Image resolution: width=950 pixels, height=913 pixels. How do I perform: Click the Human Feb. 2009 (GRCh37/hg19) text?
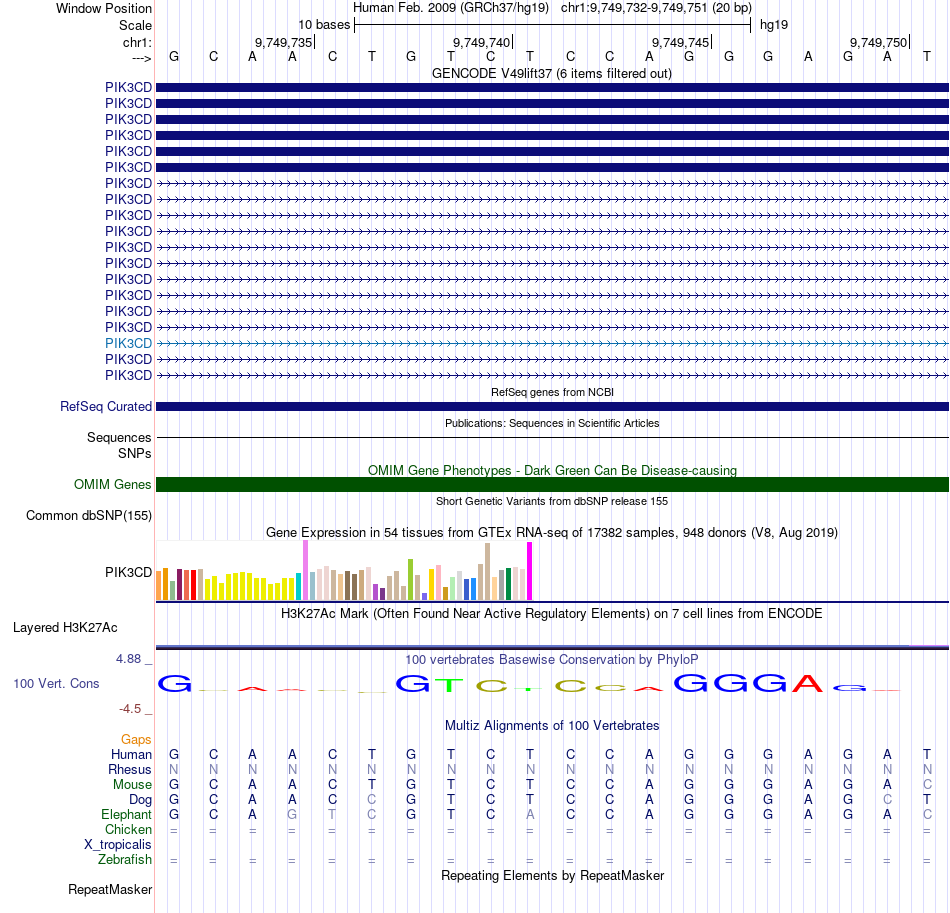click(451, 8)
